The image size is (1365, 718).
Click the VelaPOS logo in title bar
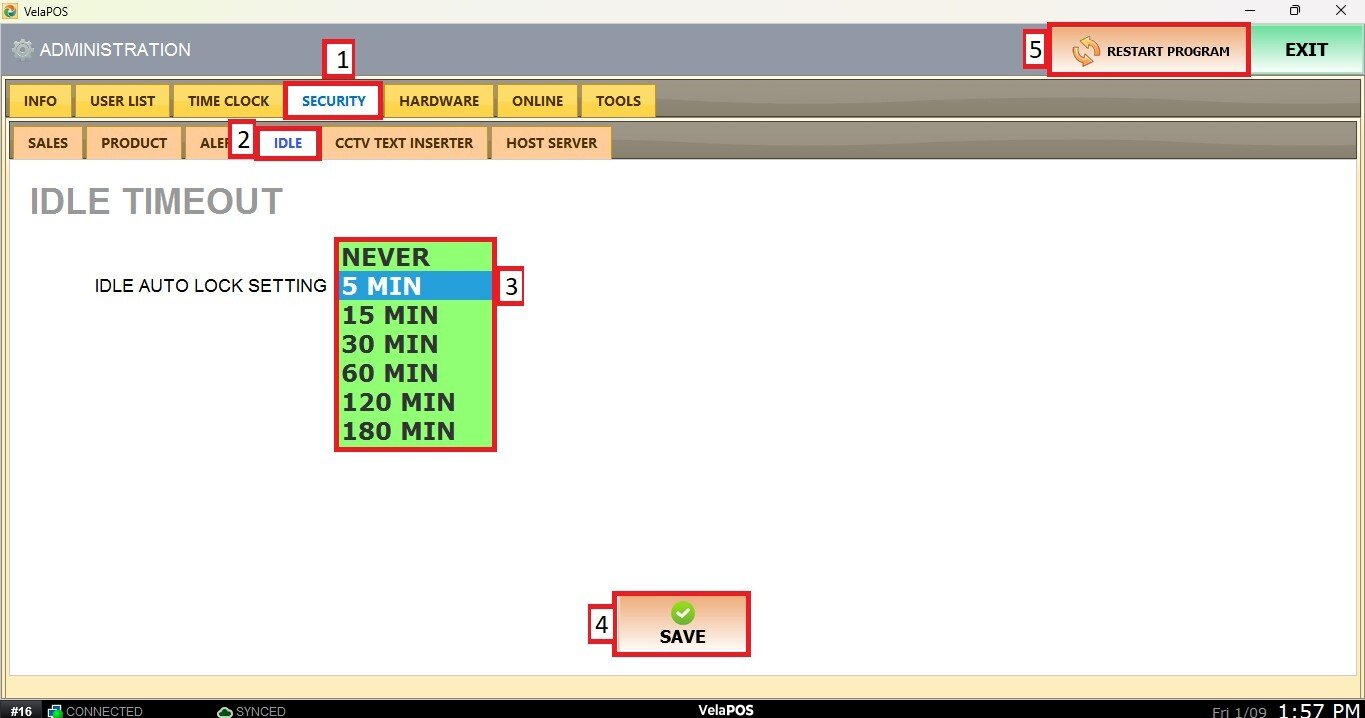pos(11,10)
